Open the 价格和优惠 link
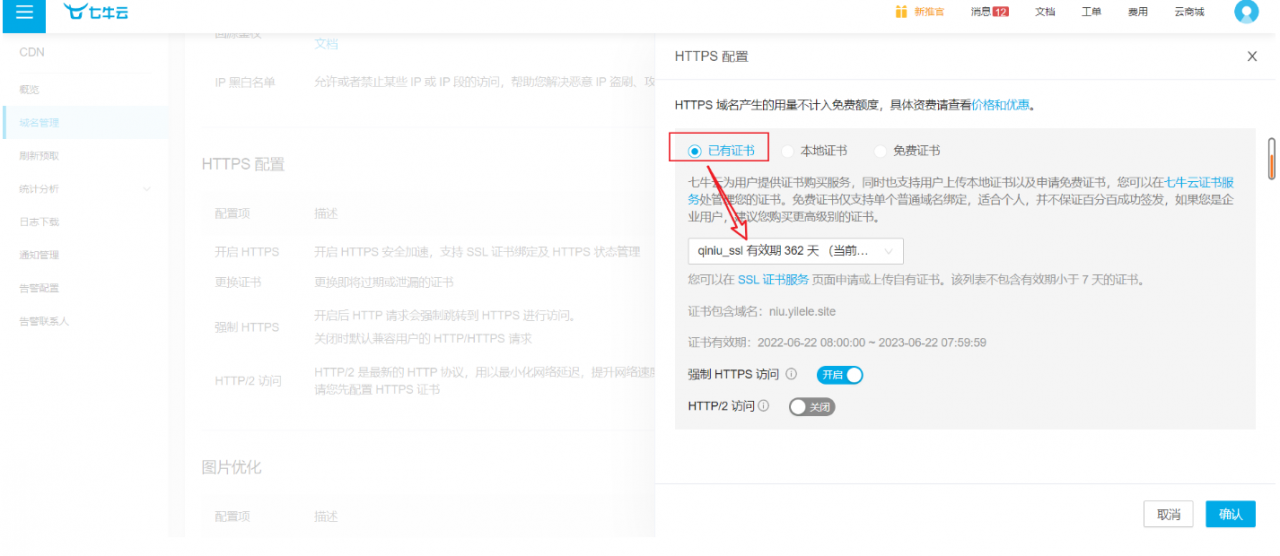Screen dimensions: 1280x556 pos(1001,104)
